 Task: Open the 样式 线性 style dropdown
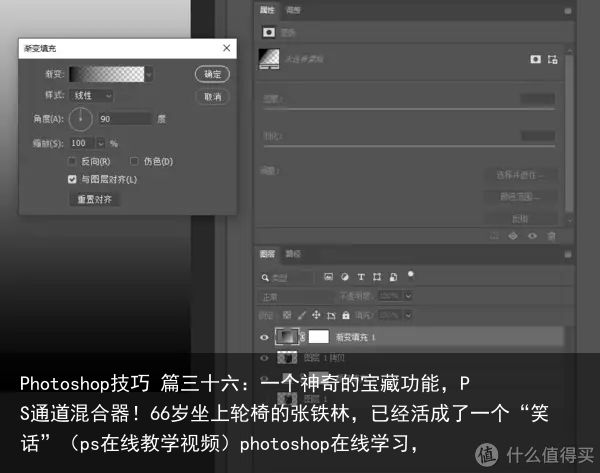[91, 95]
